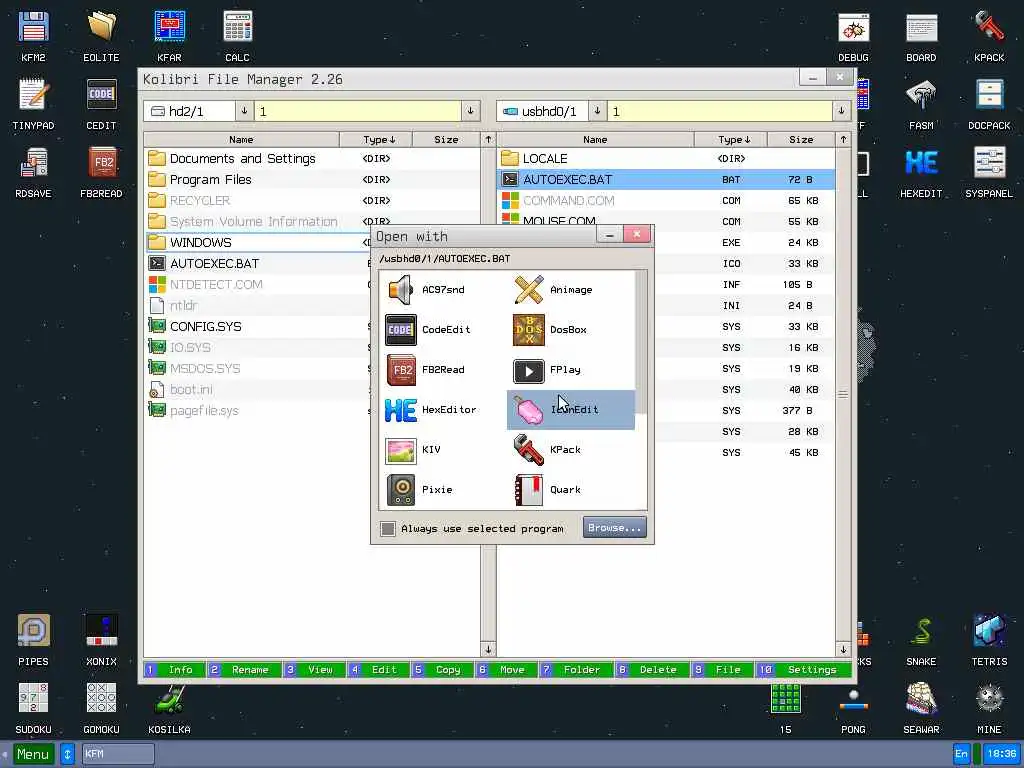Image resolution: width=1024 pixels, height=768 pixels.
Task: Select KPack in Open with dialog
Action: pos(571,449)
